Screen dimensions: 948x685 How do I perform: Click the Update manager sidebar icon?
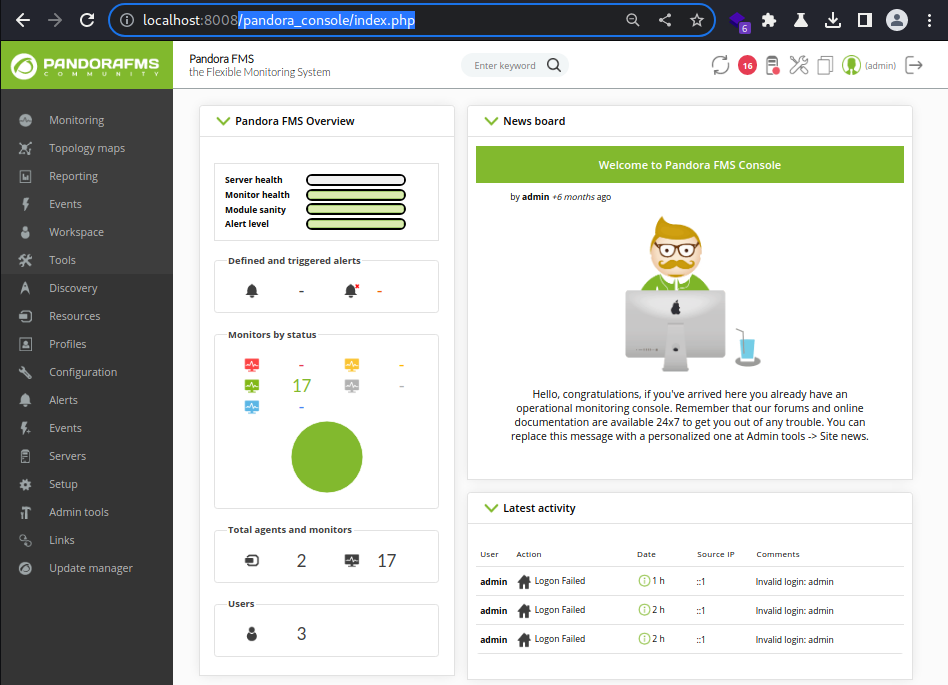click(x=25, y=568)
